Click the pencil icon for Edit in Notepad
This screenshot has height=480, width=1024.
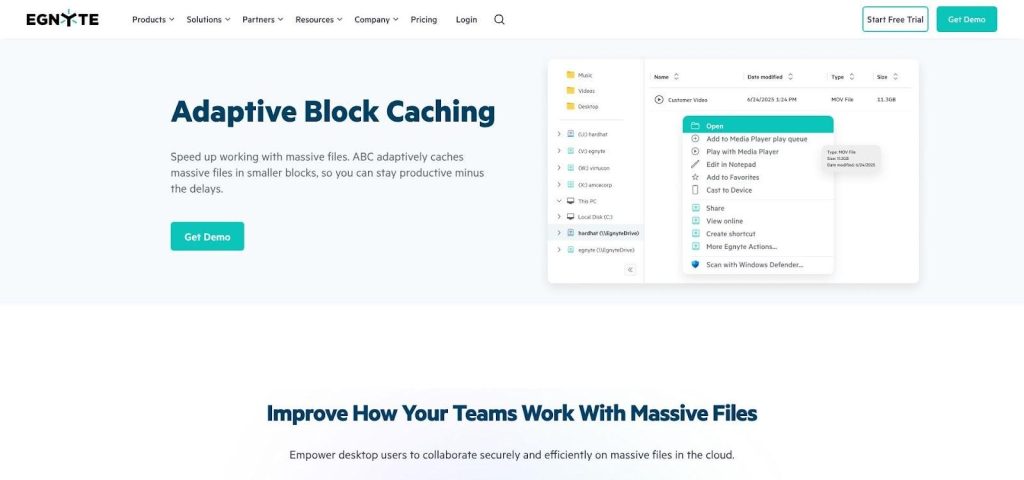(695, 164)
